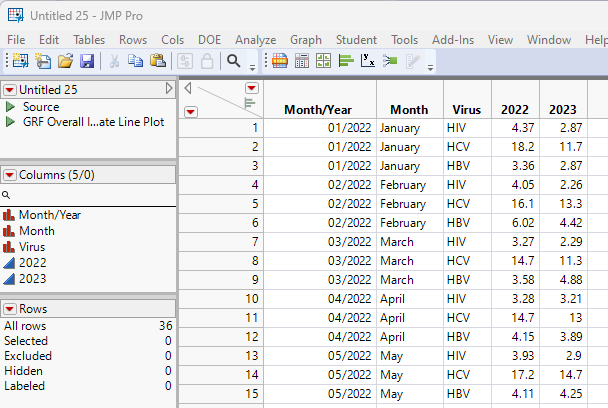Open rows red triangle in table corner

pyautogui.click(x=190, y=112)
